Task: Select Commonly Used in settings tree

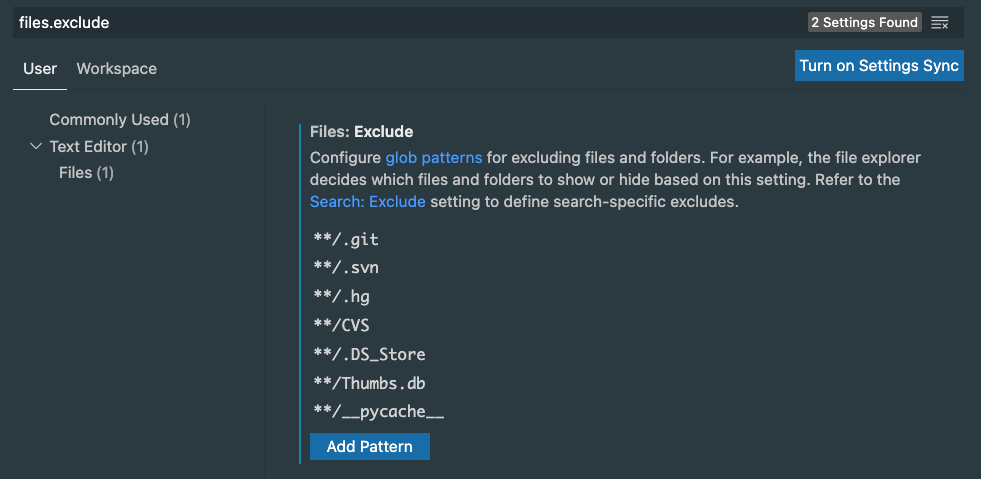Action: coord(120,120)
